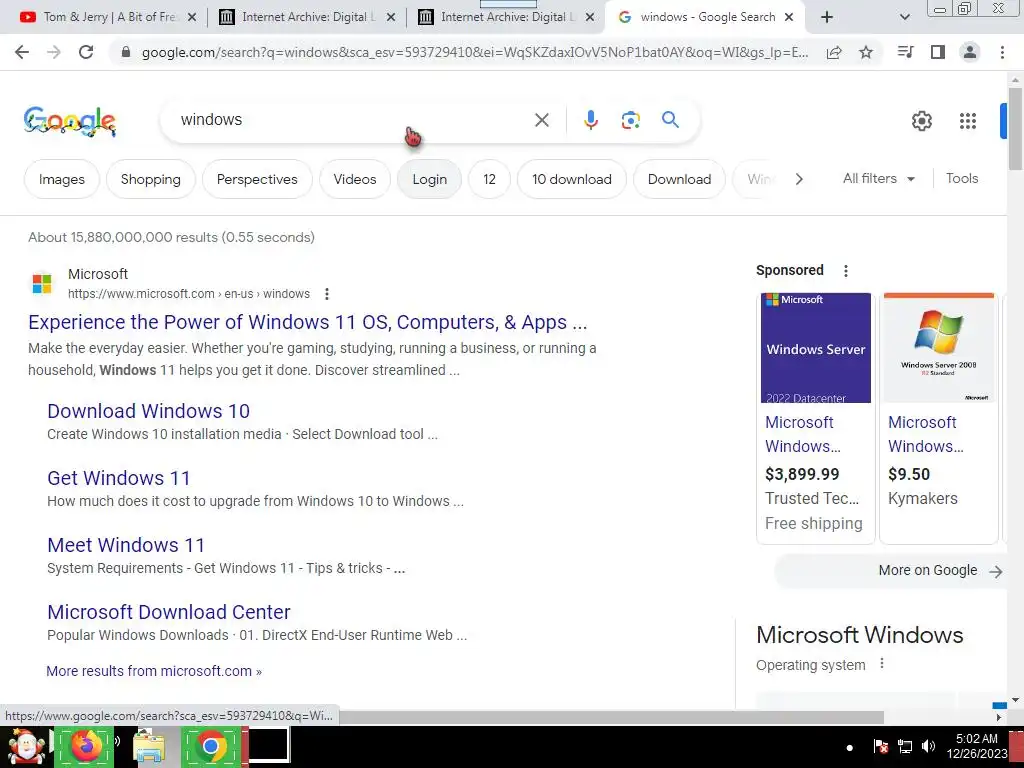Click the $3,899.99 price text
This screenshot has height=768, width=1024.
[802, 474]
